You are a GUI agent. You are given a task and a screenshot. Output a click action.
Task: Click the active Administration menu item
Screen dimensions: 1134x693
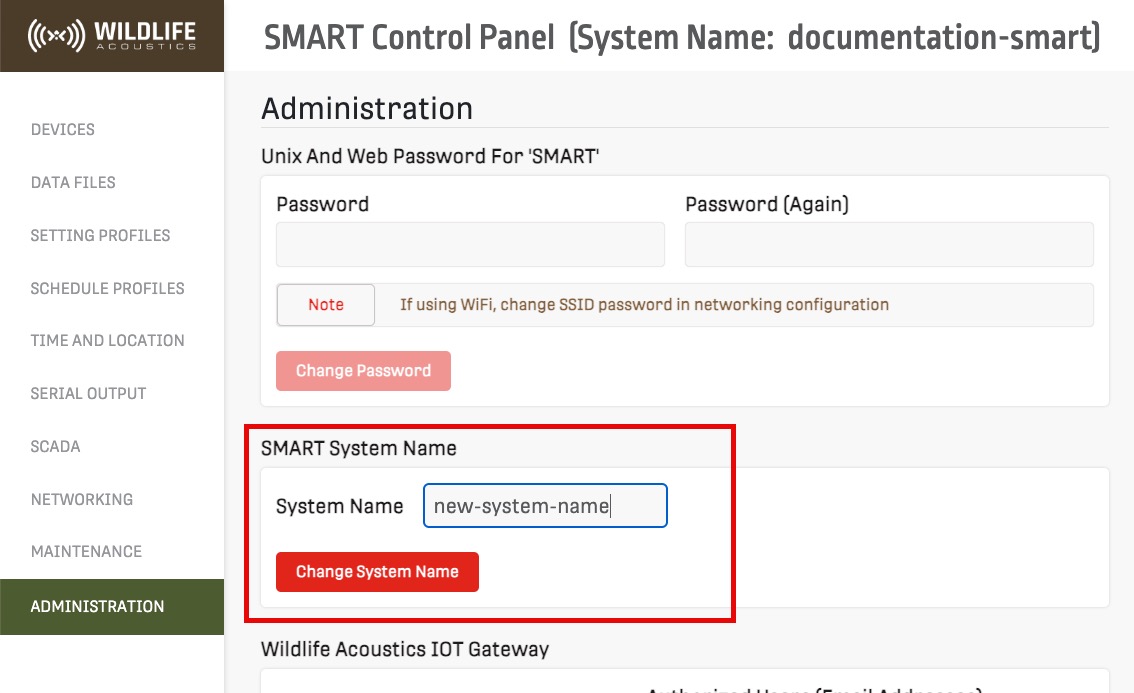tap(97, 606)
